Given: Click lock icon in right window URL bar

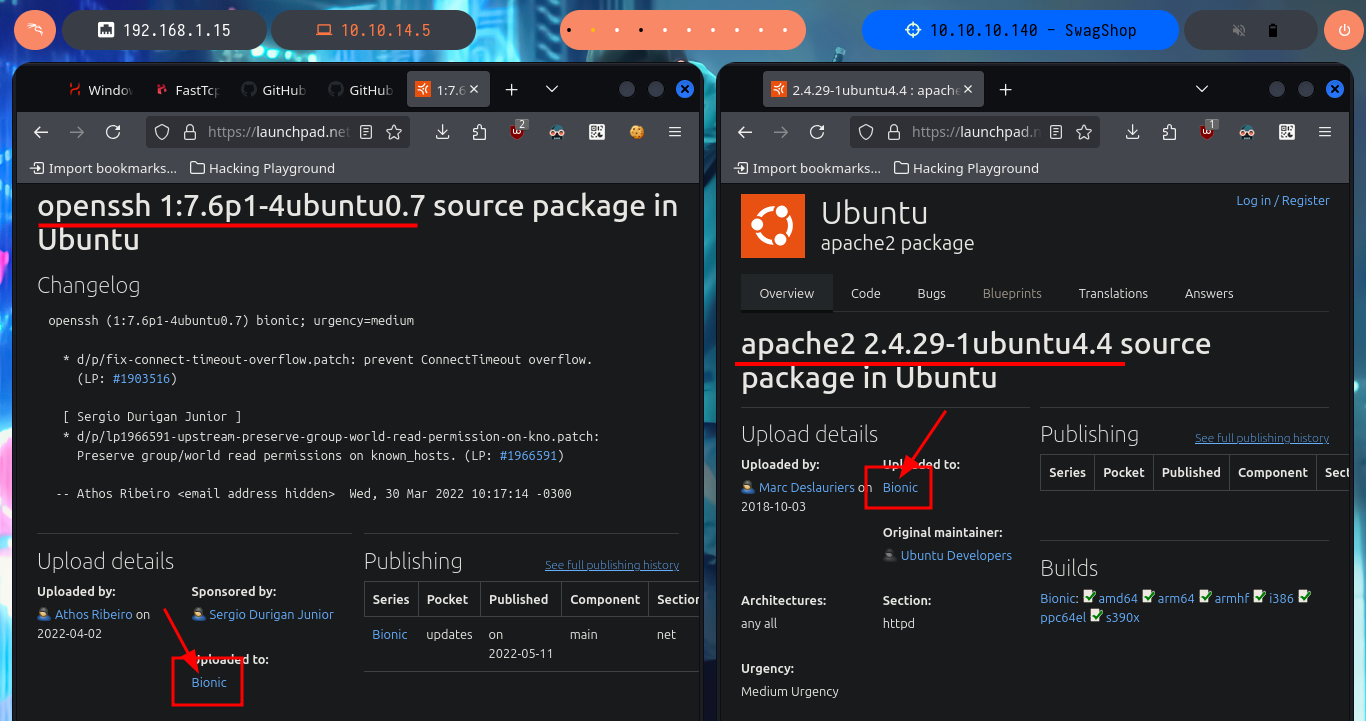Looking at the screenshot, I should [893, 132].
